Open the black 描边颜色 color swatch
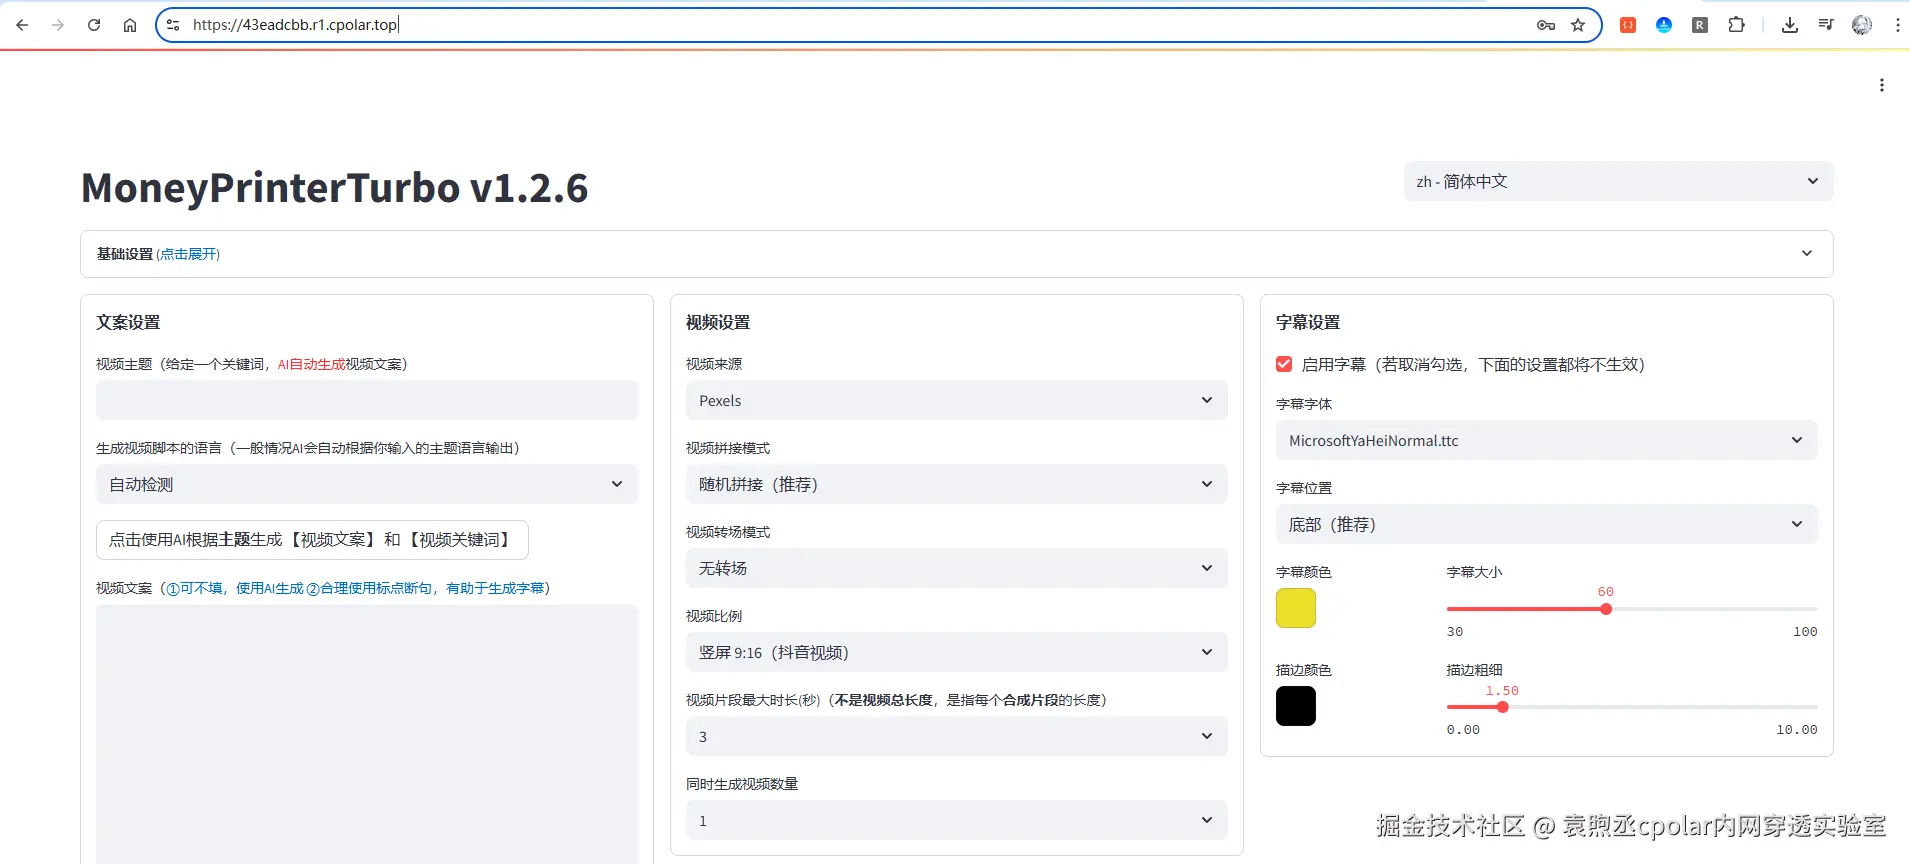This screenshot has width=1910, height=864. coord(1296,706)
